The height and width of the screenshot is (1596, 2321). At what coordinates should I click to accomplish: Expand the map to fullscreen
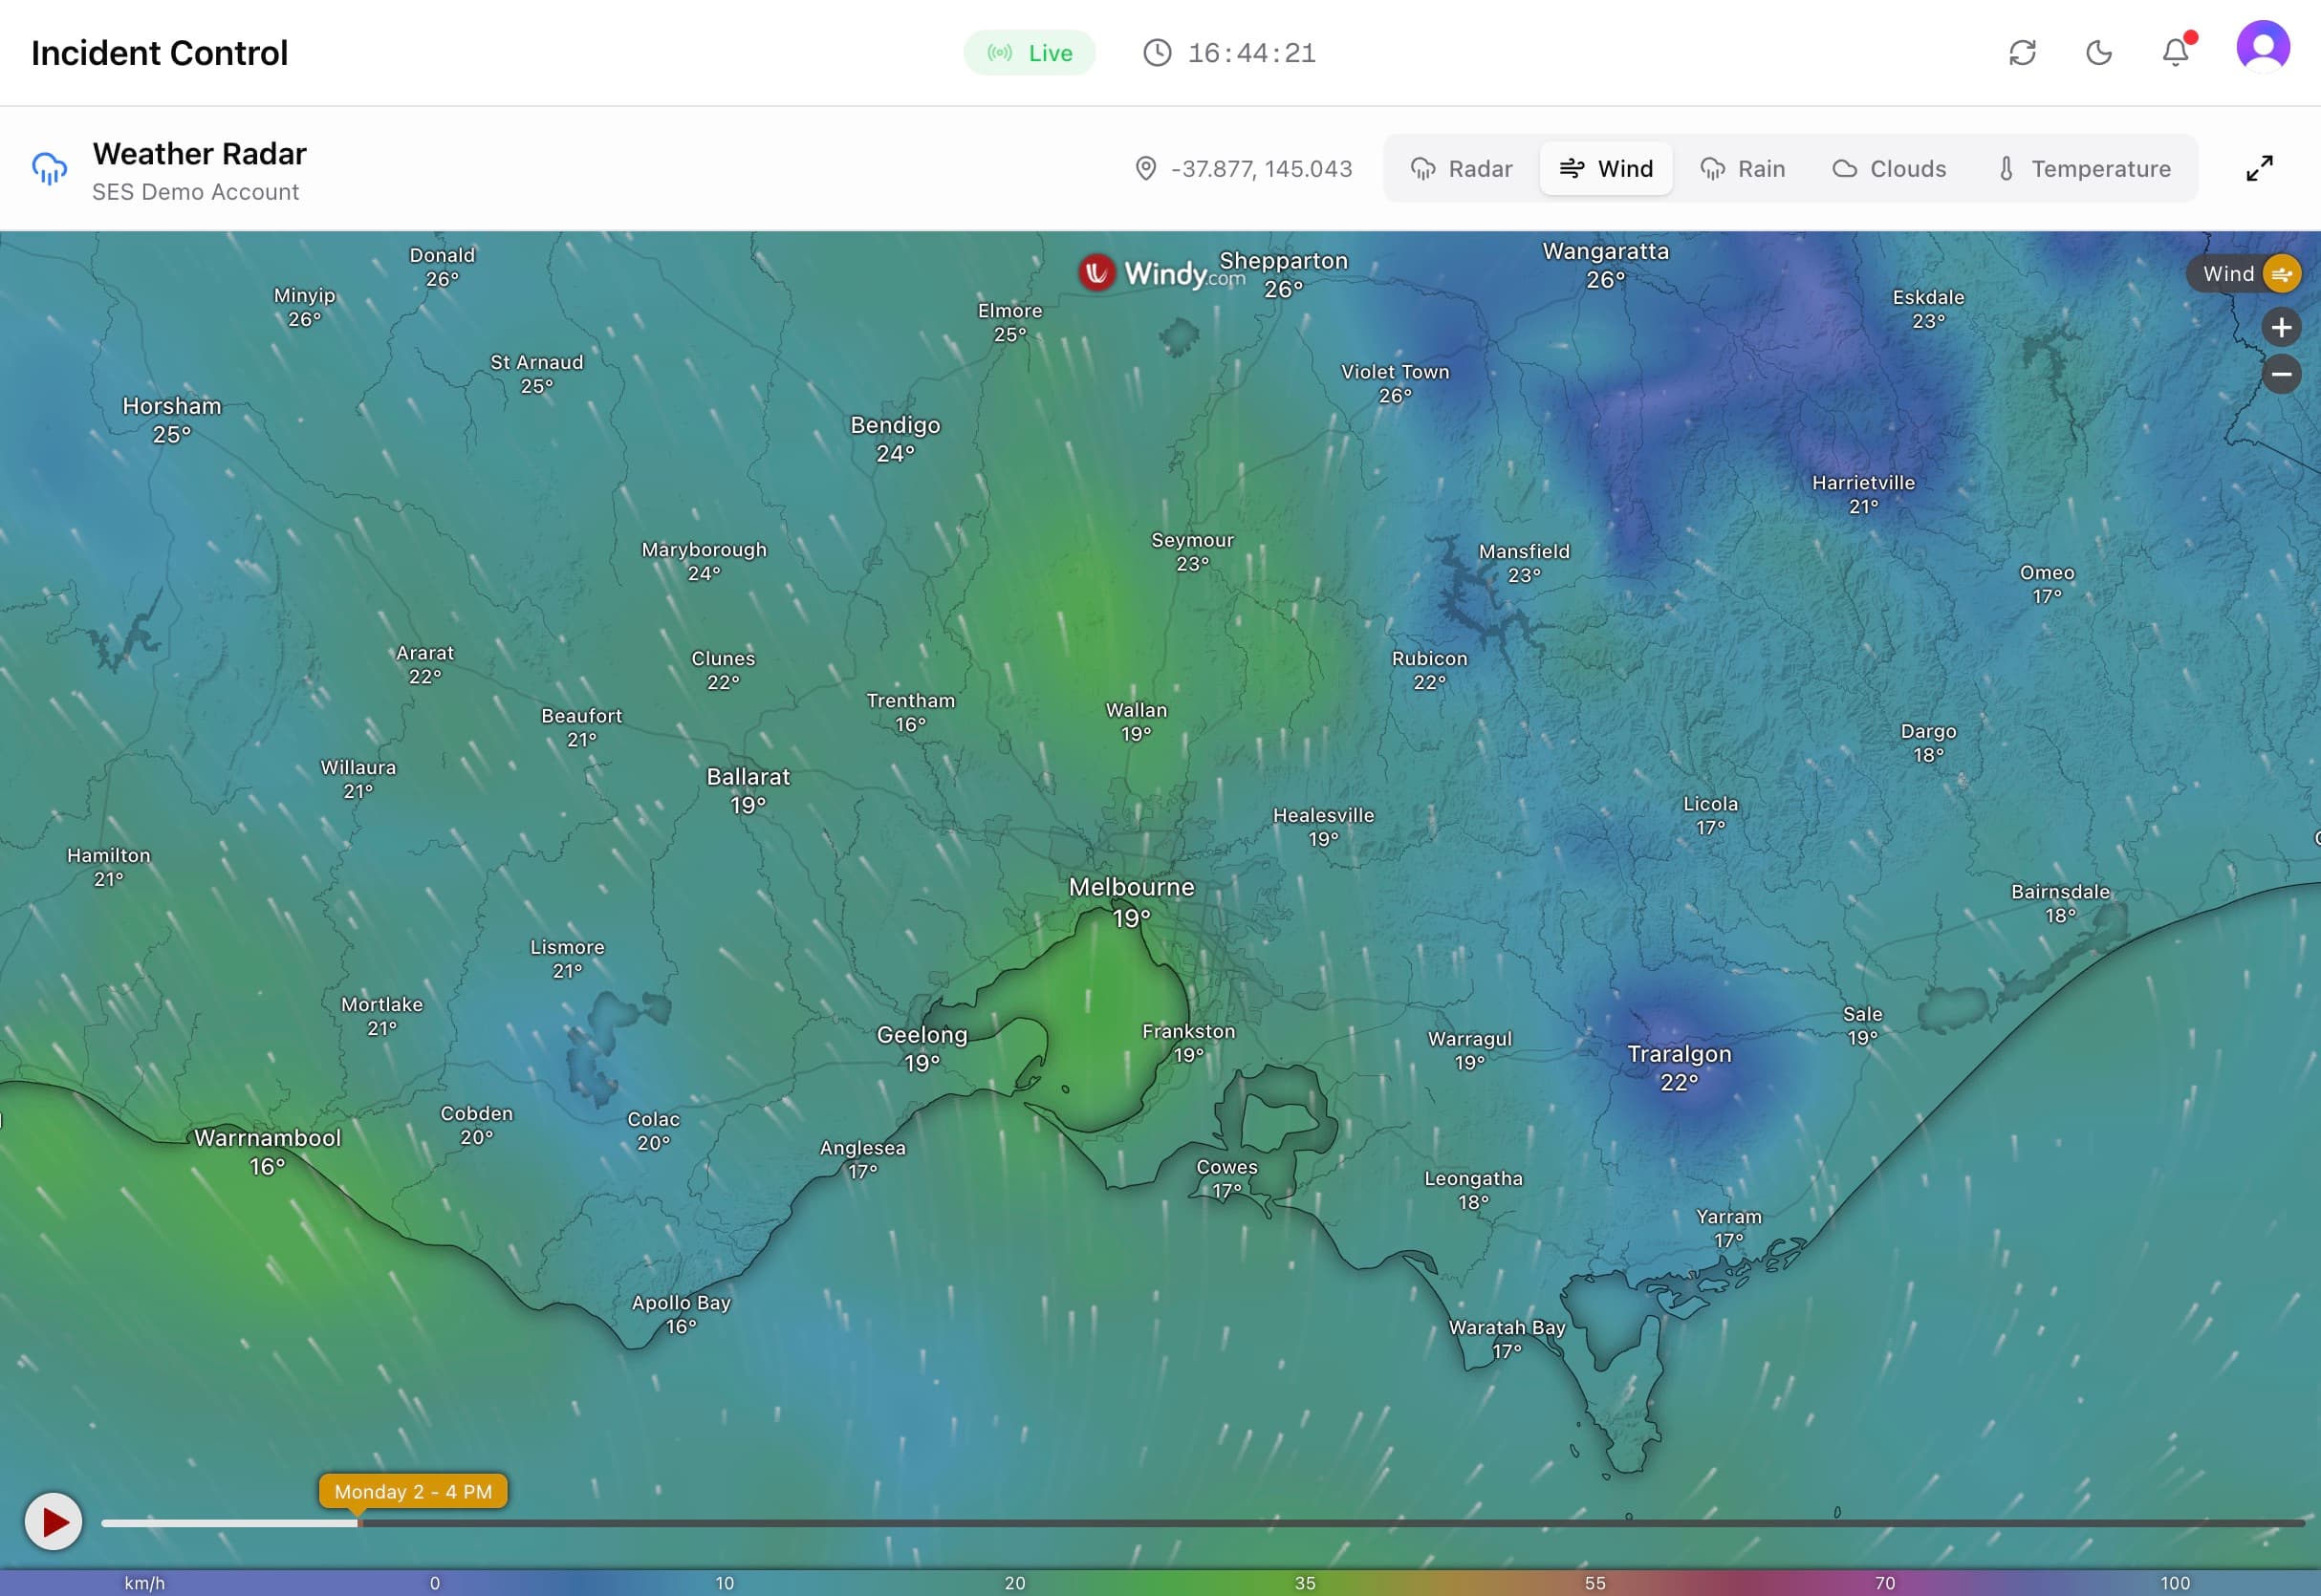coord(2260,168)
